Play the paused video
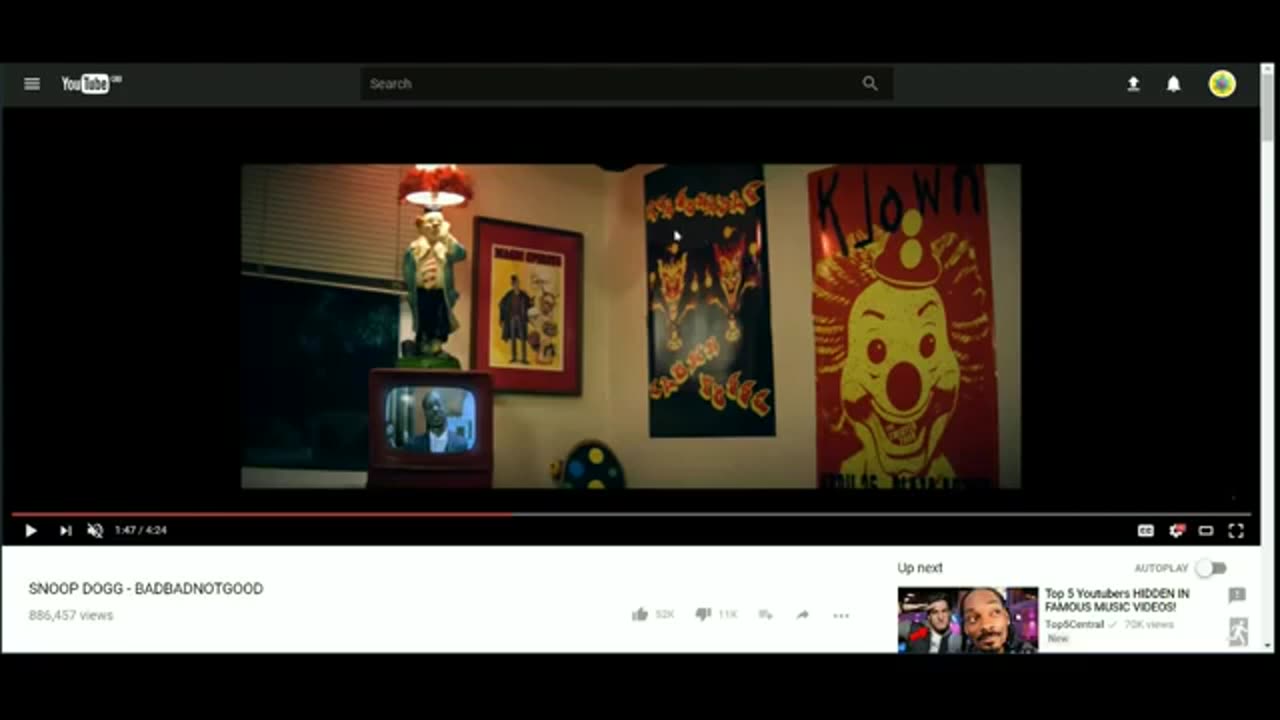 coord(31,531)
